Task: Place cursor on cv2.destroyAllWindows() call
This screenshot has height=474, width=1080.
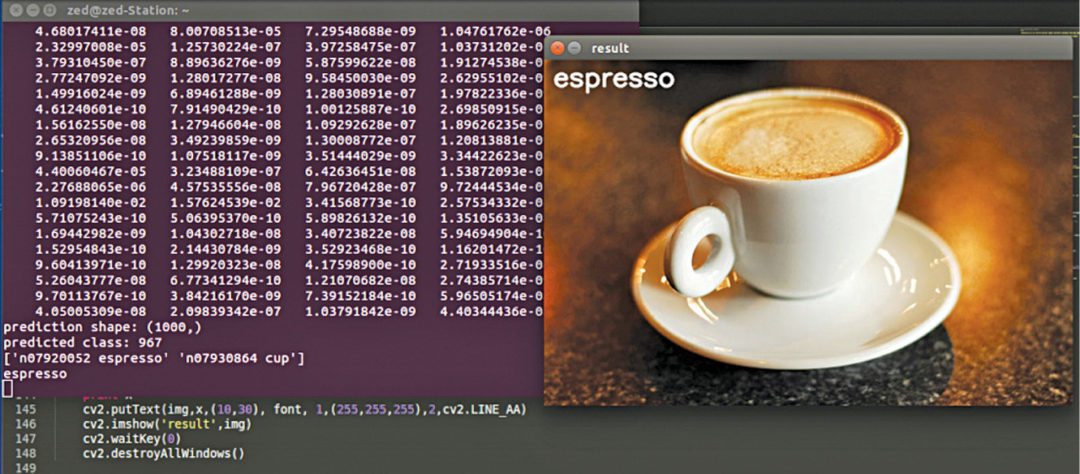Action: [164, 453]
